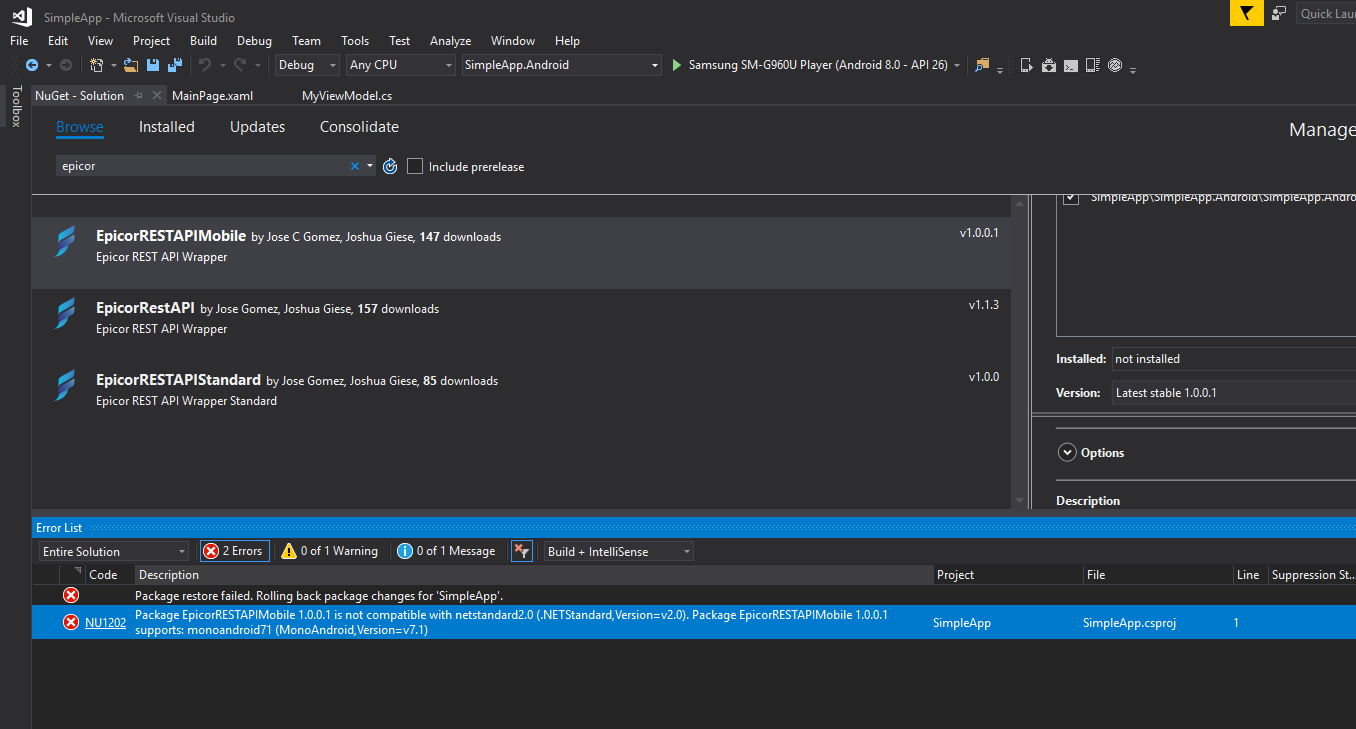Click the yellow notifications flag icon
This screenshot has height=729, width=1356.
(1246, 13)
